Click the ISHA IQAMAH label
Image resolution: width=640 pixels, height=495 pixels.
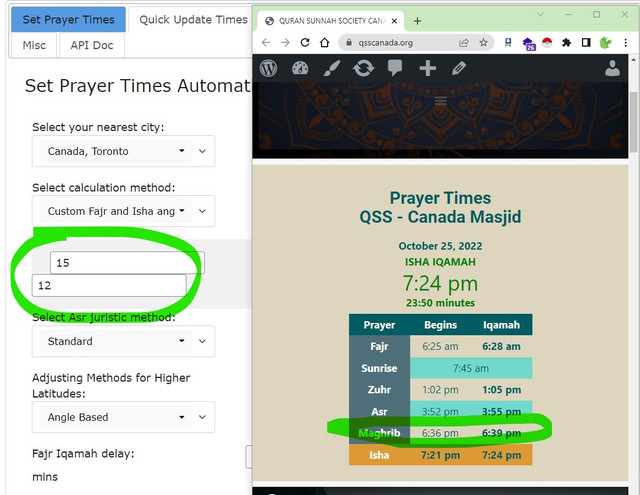pos(440,262)
